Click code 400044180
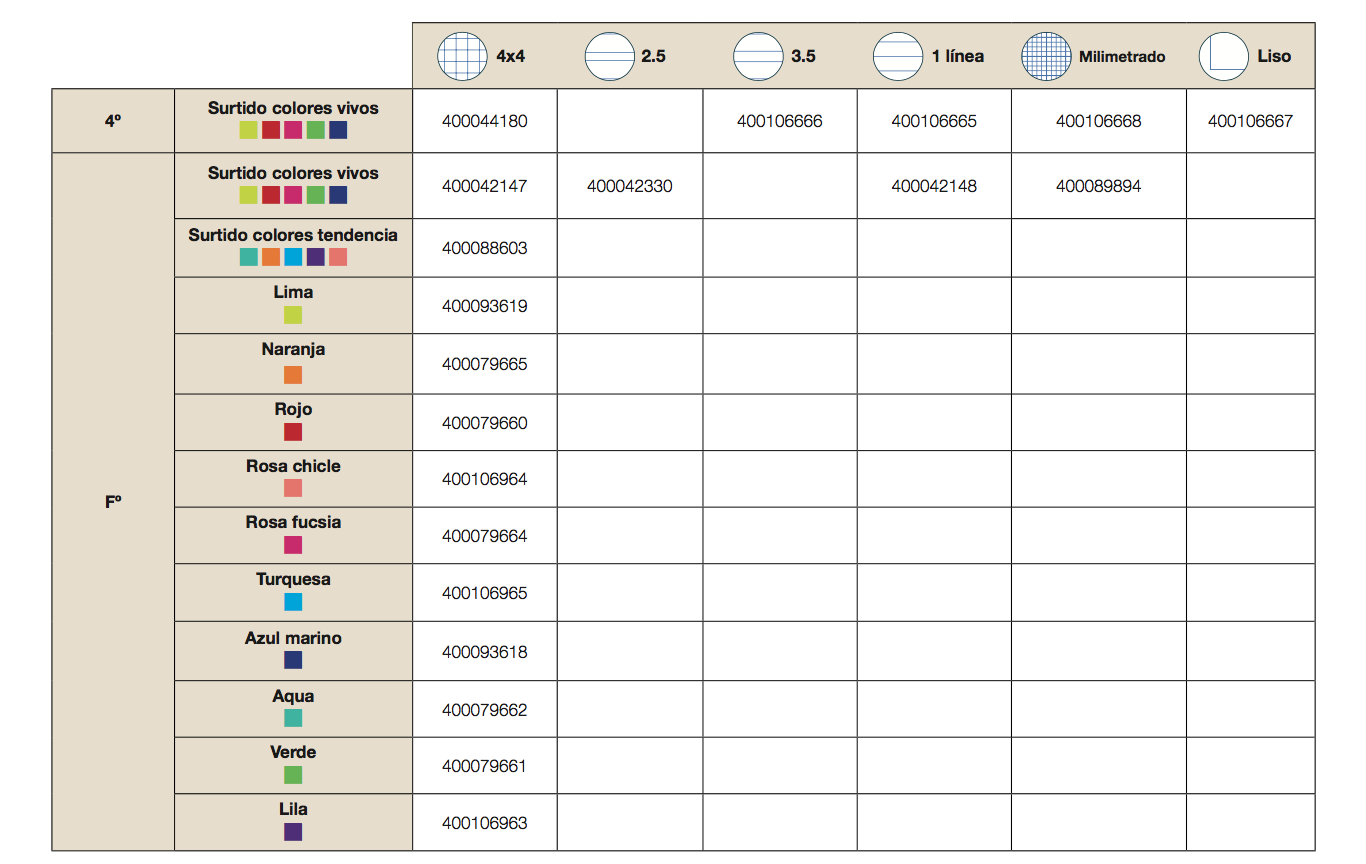 [484, 121]
